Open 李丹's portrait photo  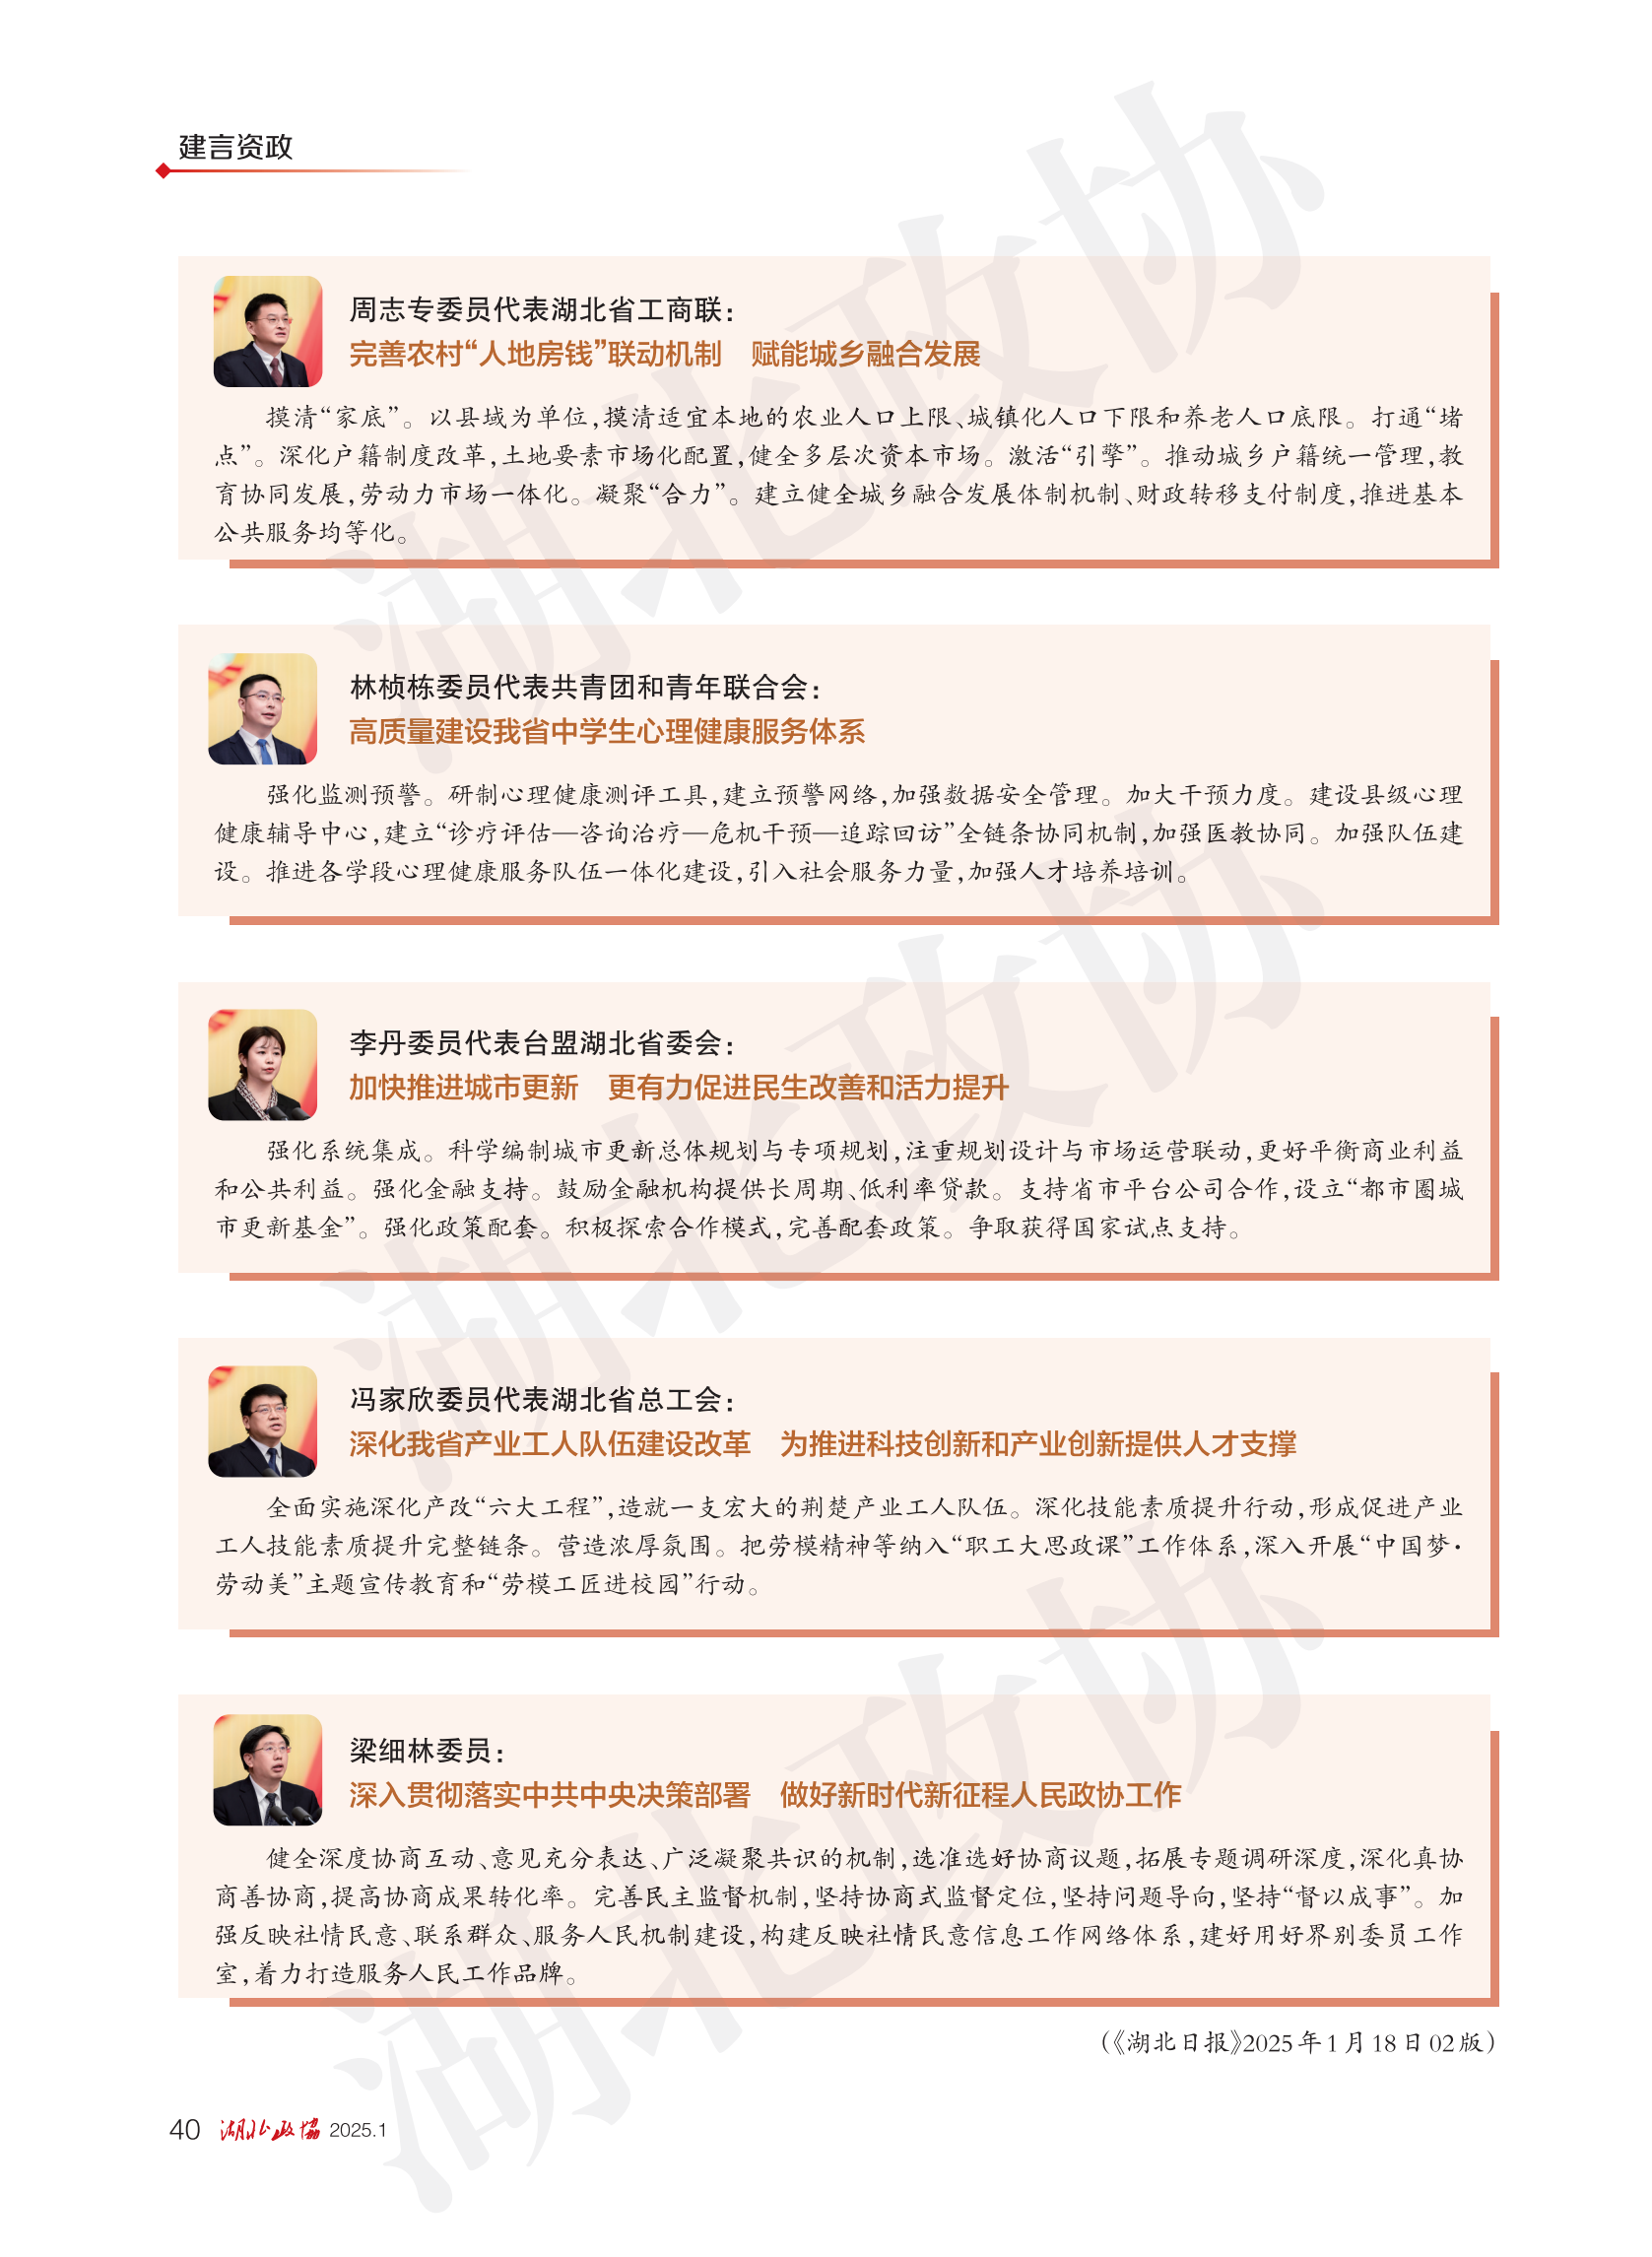click(x=263, y=1065)
